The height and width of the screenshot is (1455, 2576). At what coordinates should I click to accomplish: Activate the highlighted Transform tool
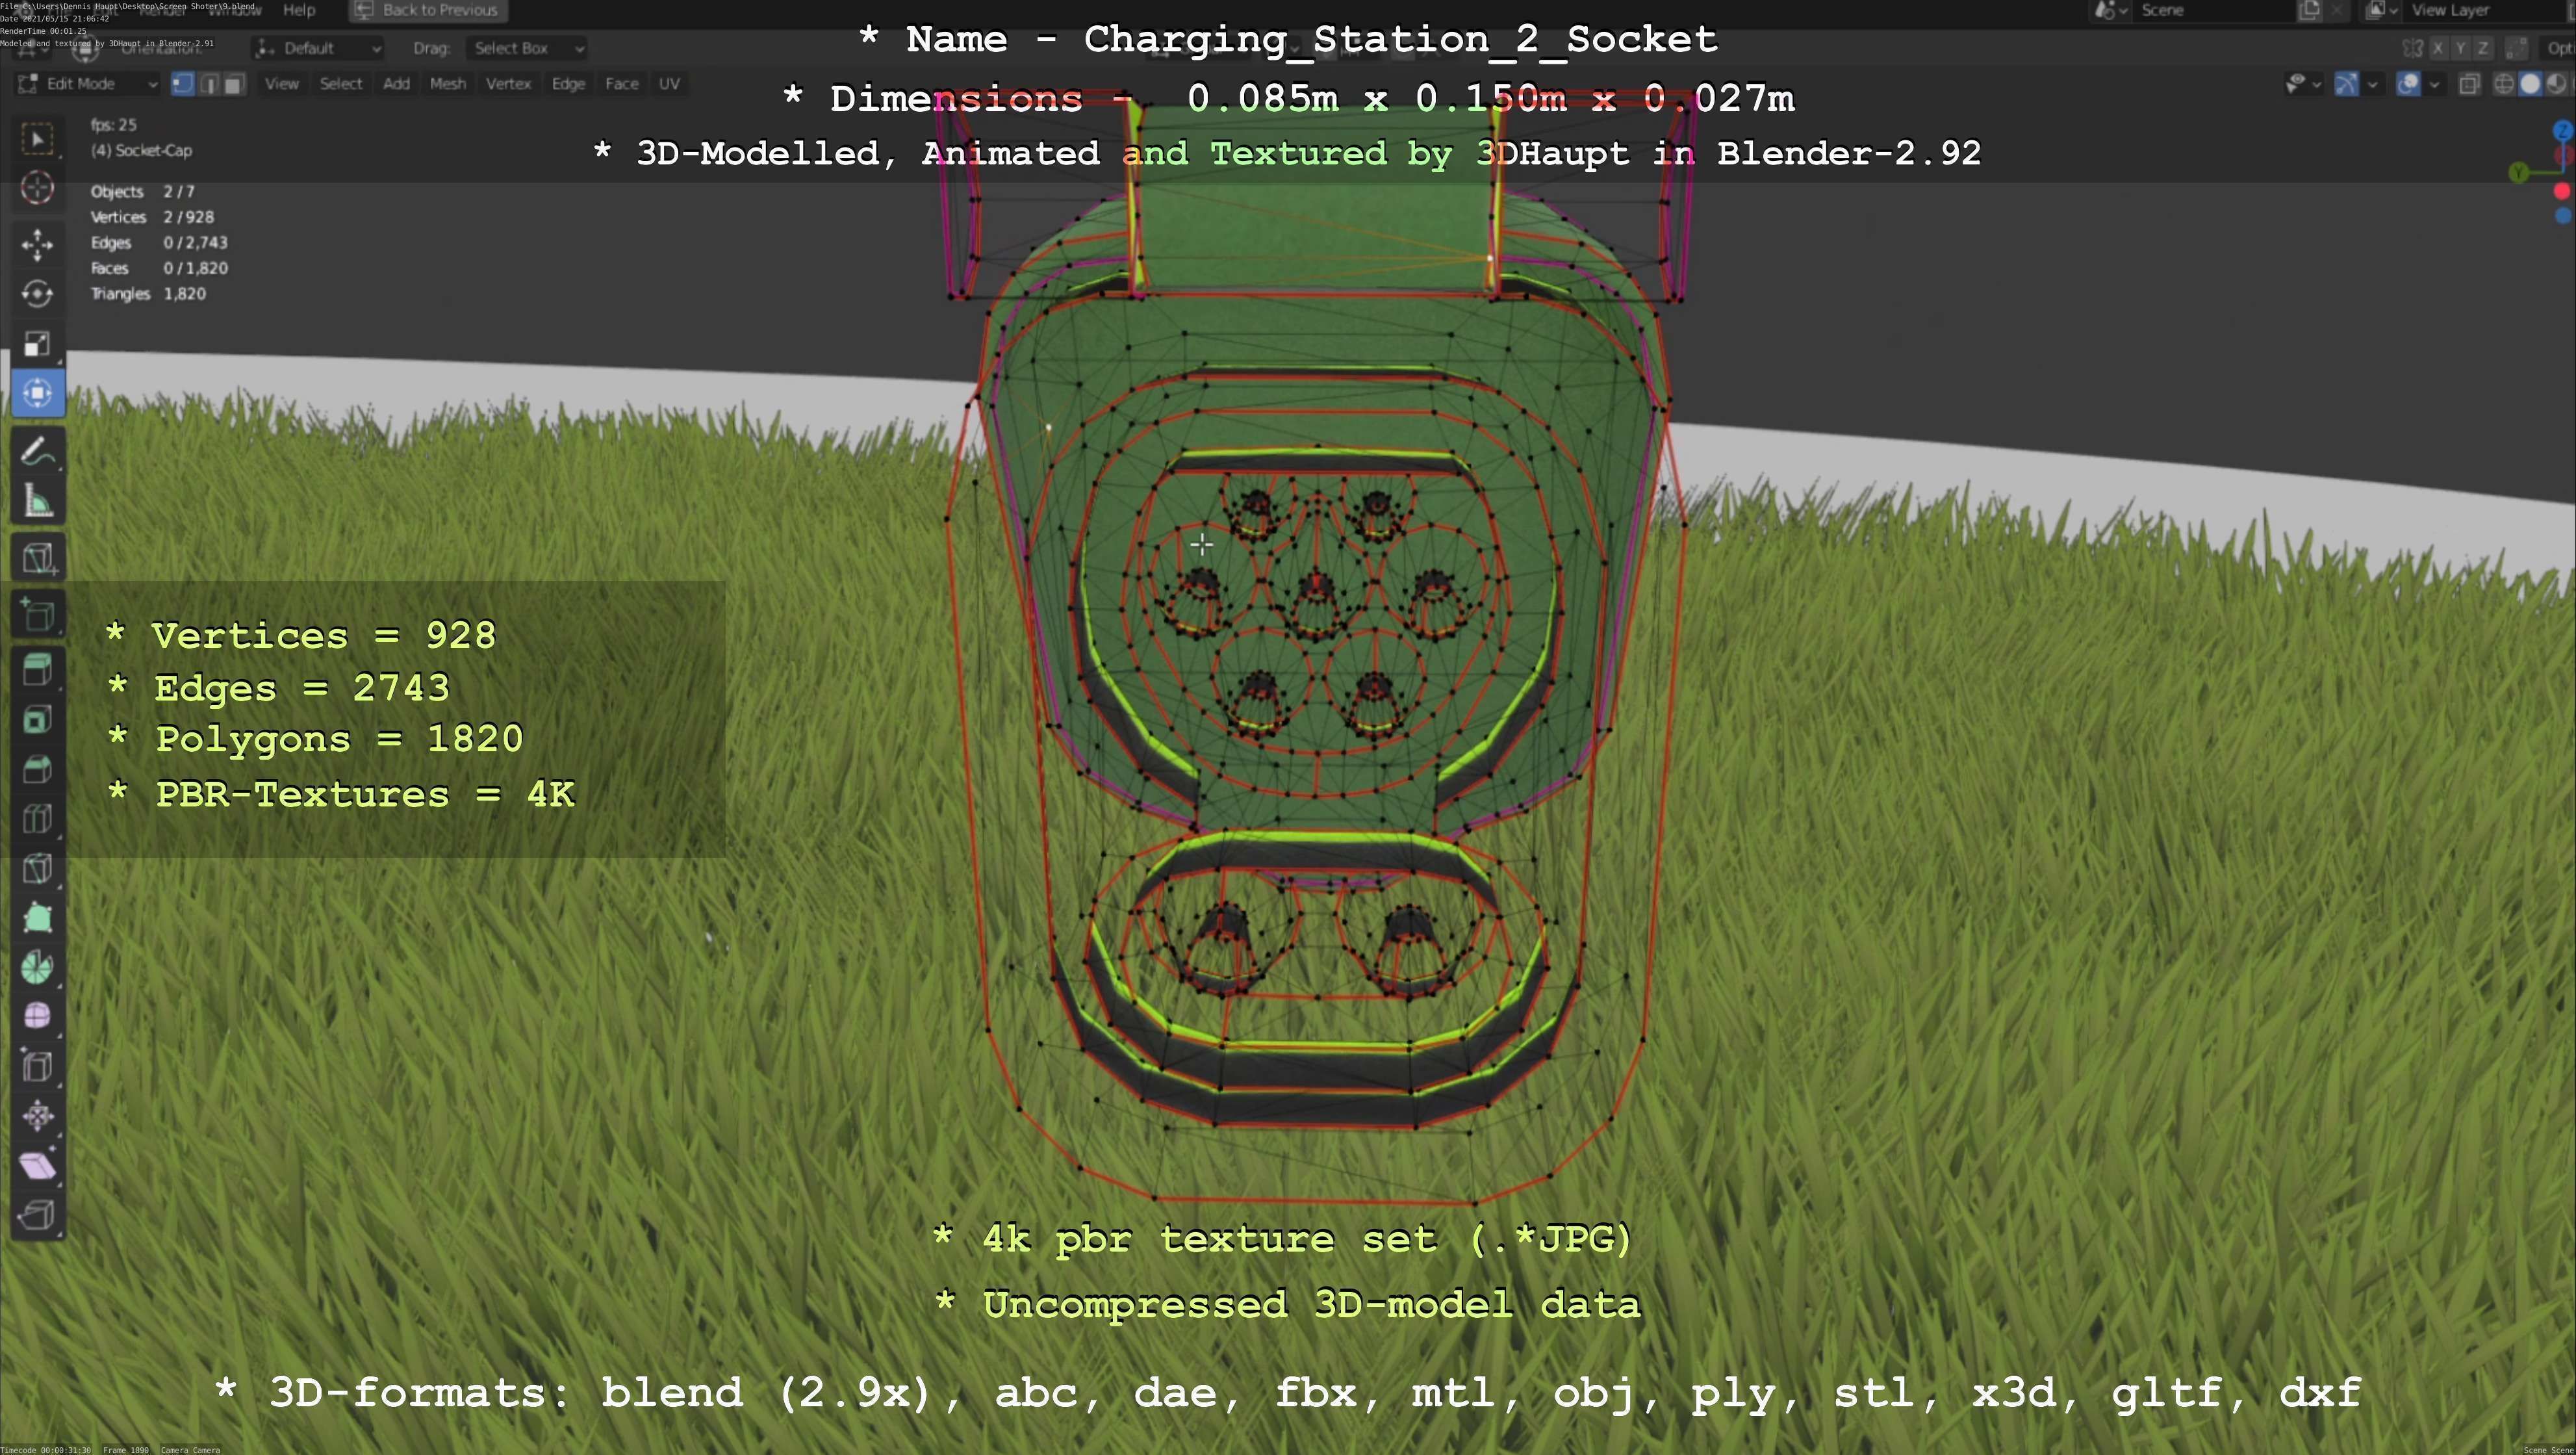coord(38,393)
